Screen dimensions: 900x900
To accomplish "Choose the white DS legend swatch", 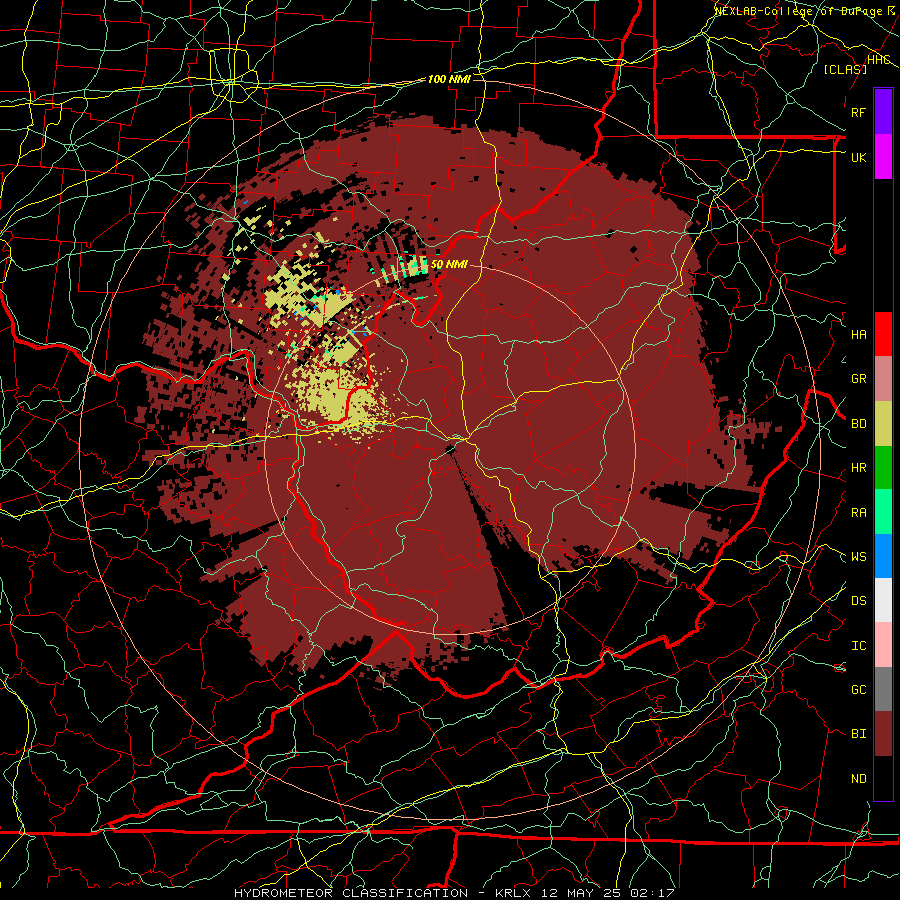I will (x=883, y=600).
